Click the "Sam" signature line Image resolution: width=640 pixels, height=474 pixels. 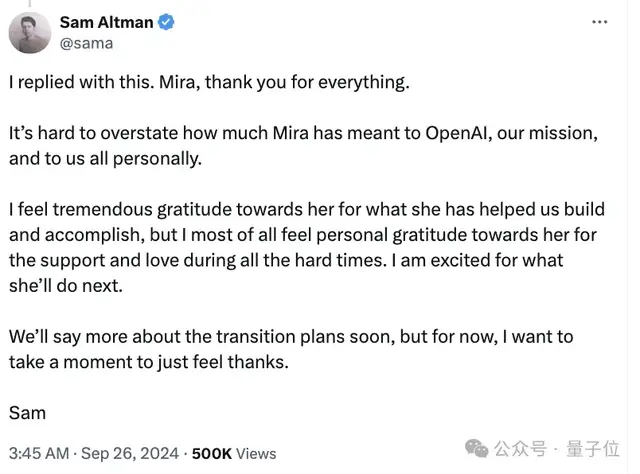click(27, 412)
